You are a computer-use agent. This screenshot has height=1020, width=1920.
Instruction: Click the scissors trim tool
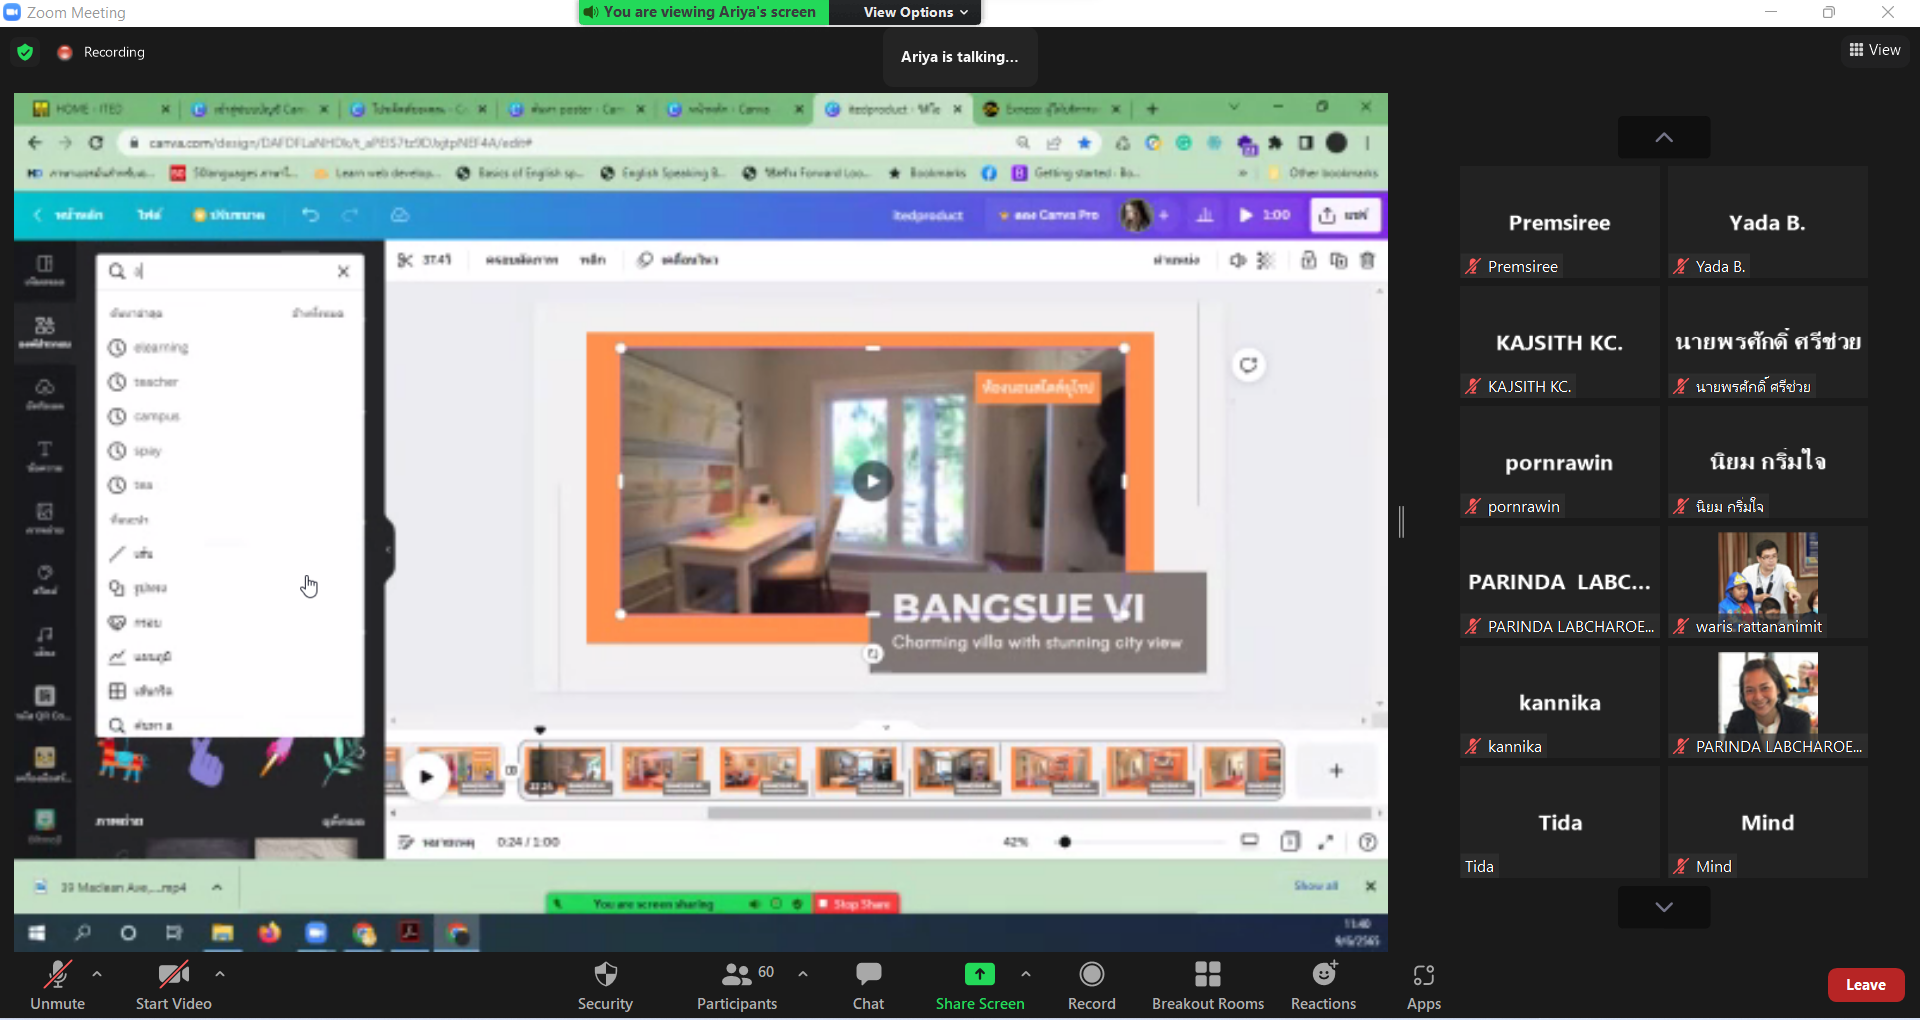click(405, 260)
